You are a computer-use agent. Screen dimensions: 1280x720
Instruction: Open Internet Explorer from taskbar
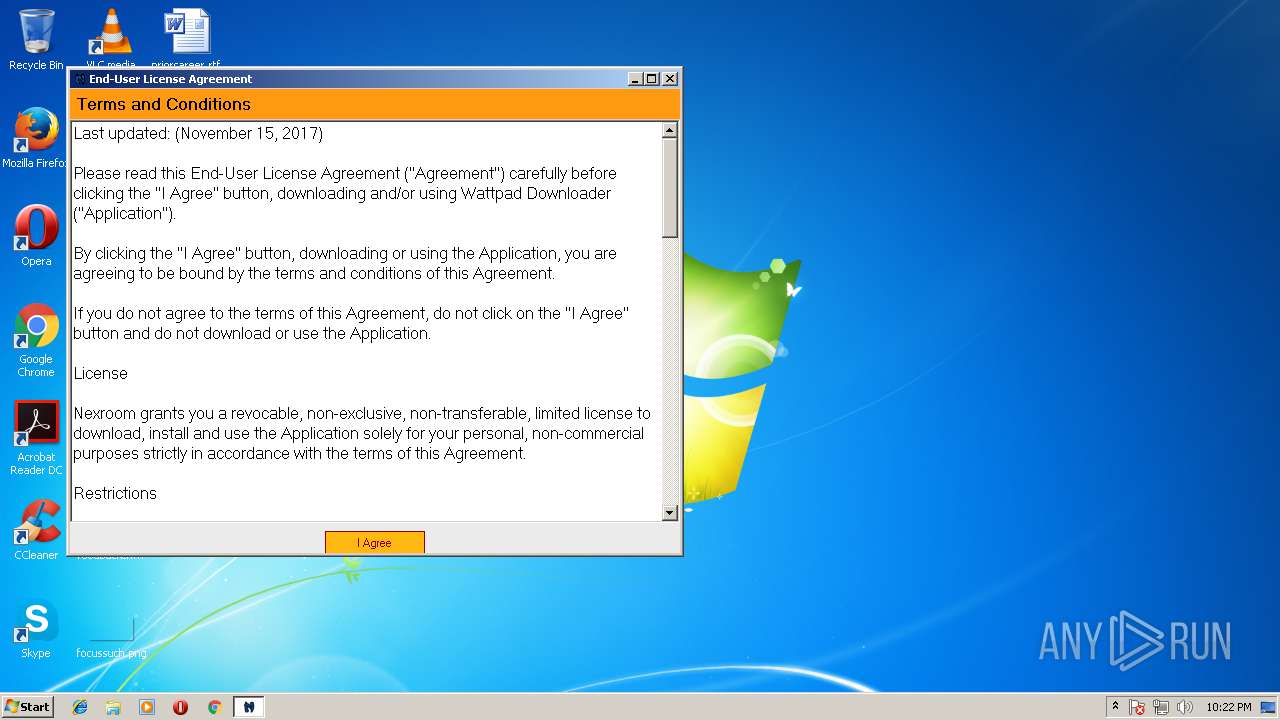(x=80, y=707)
